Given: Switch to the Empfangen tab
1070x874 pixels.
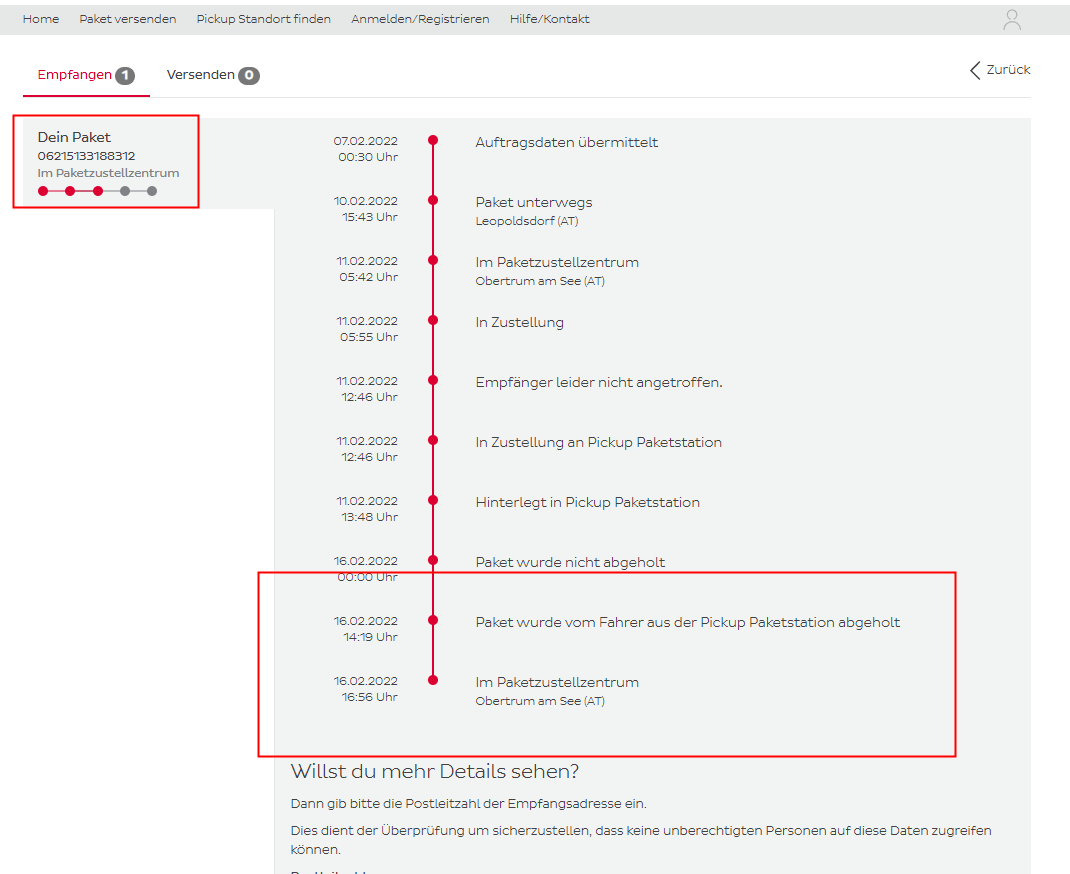Looking at the screenshot, I should (75, 75).
